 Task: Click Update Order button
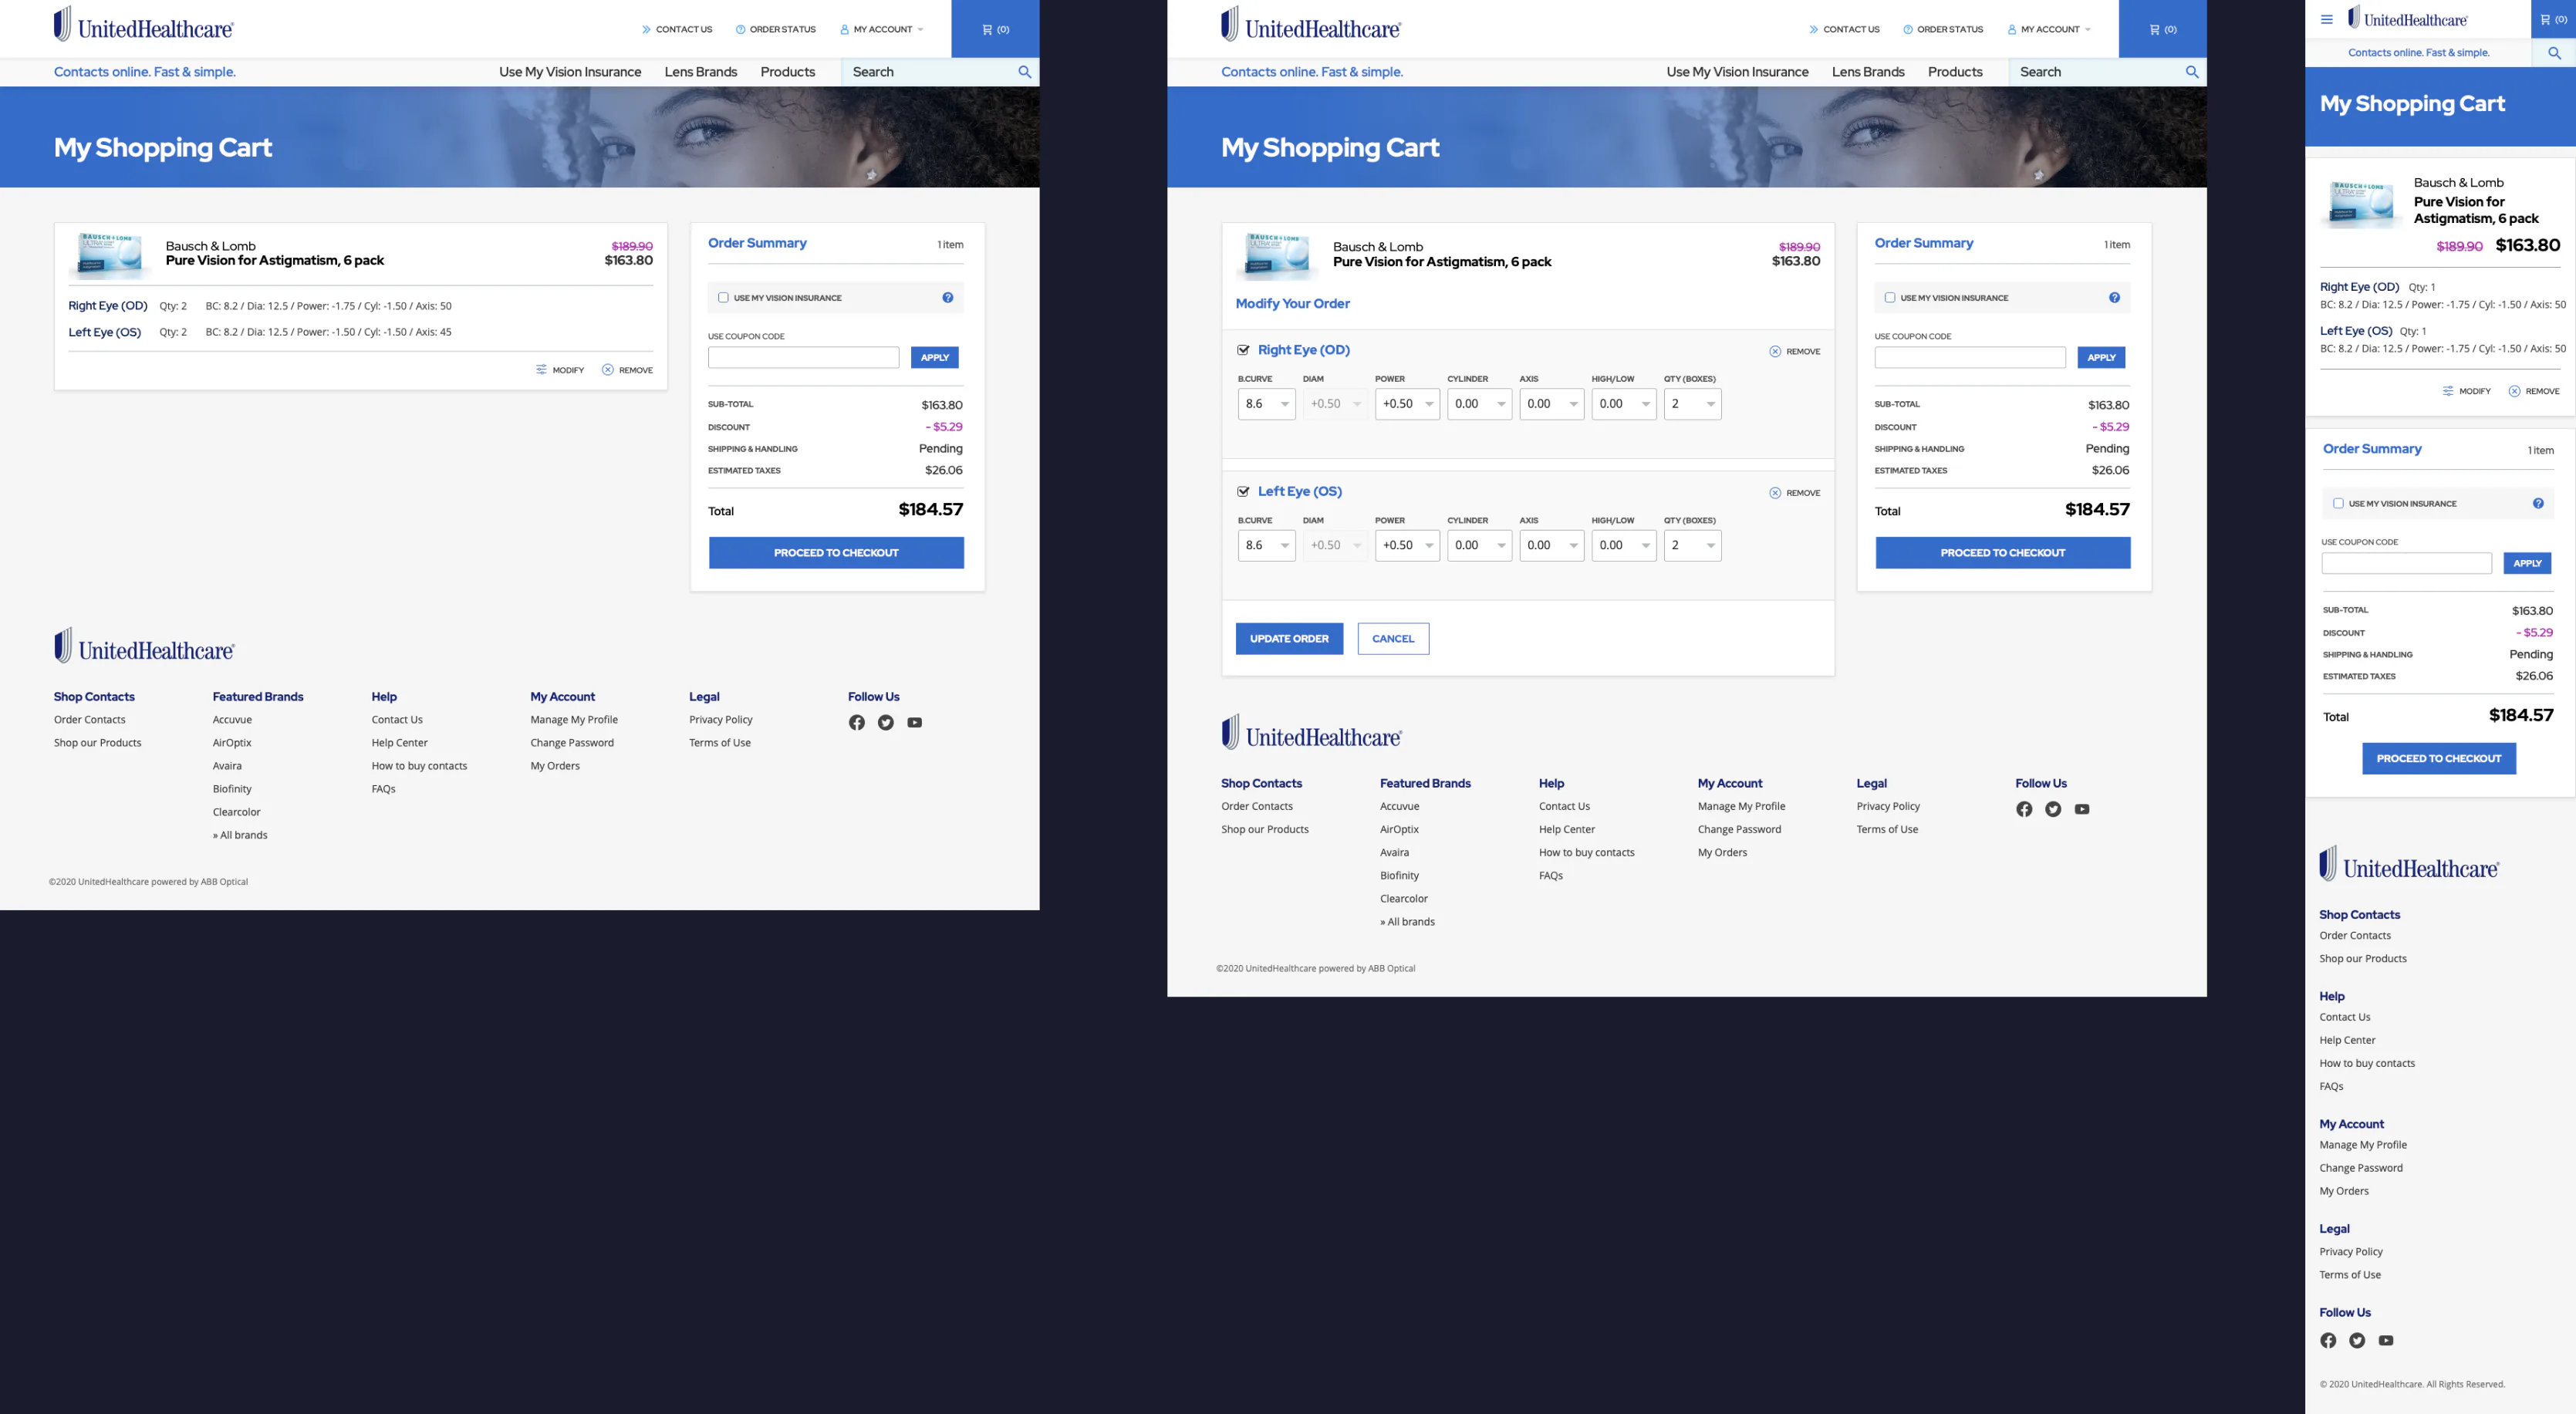(x=1289, y=639)
